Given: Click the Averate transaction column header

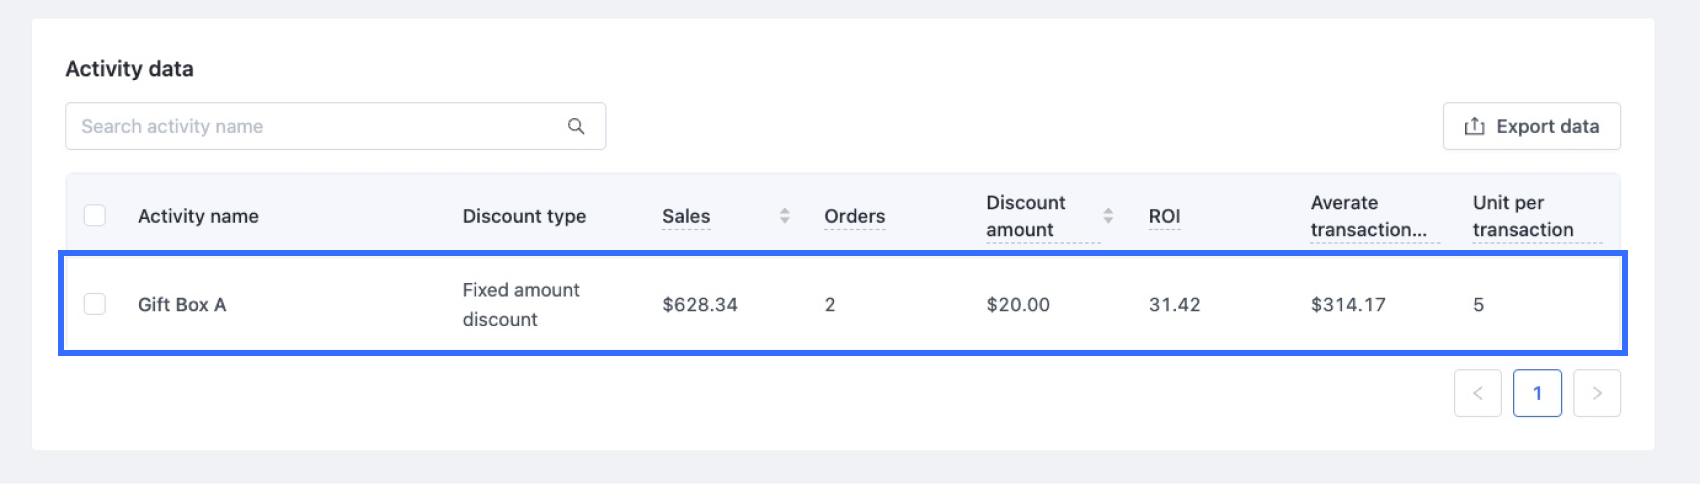Looking at the screenshot, I should click(x=1369, y=216).
